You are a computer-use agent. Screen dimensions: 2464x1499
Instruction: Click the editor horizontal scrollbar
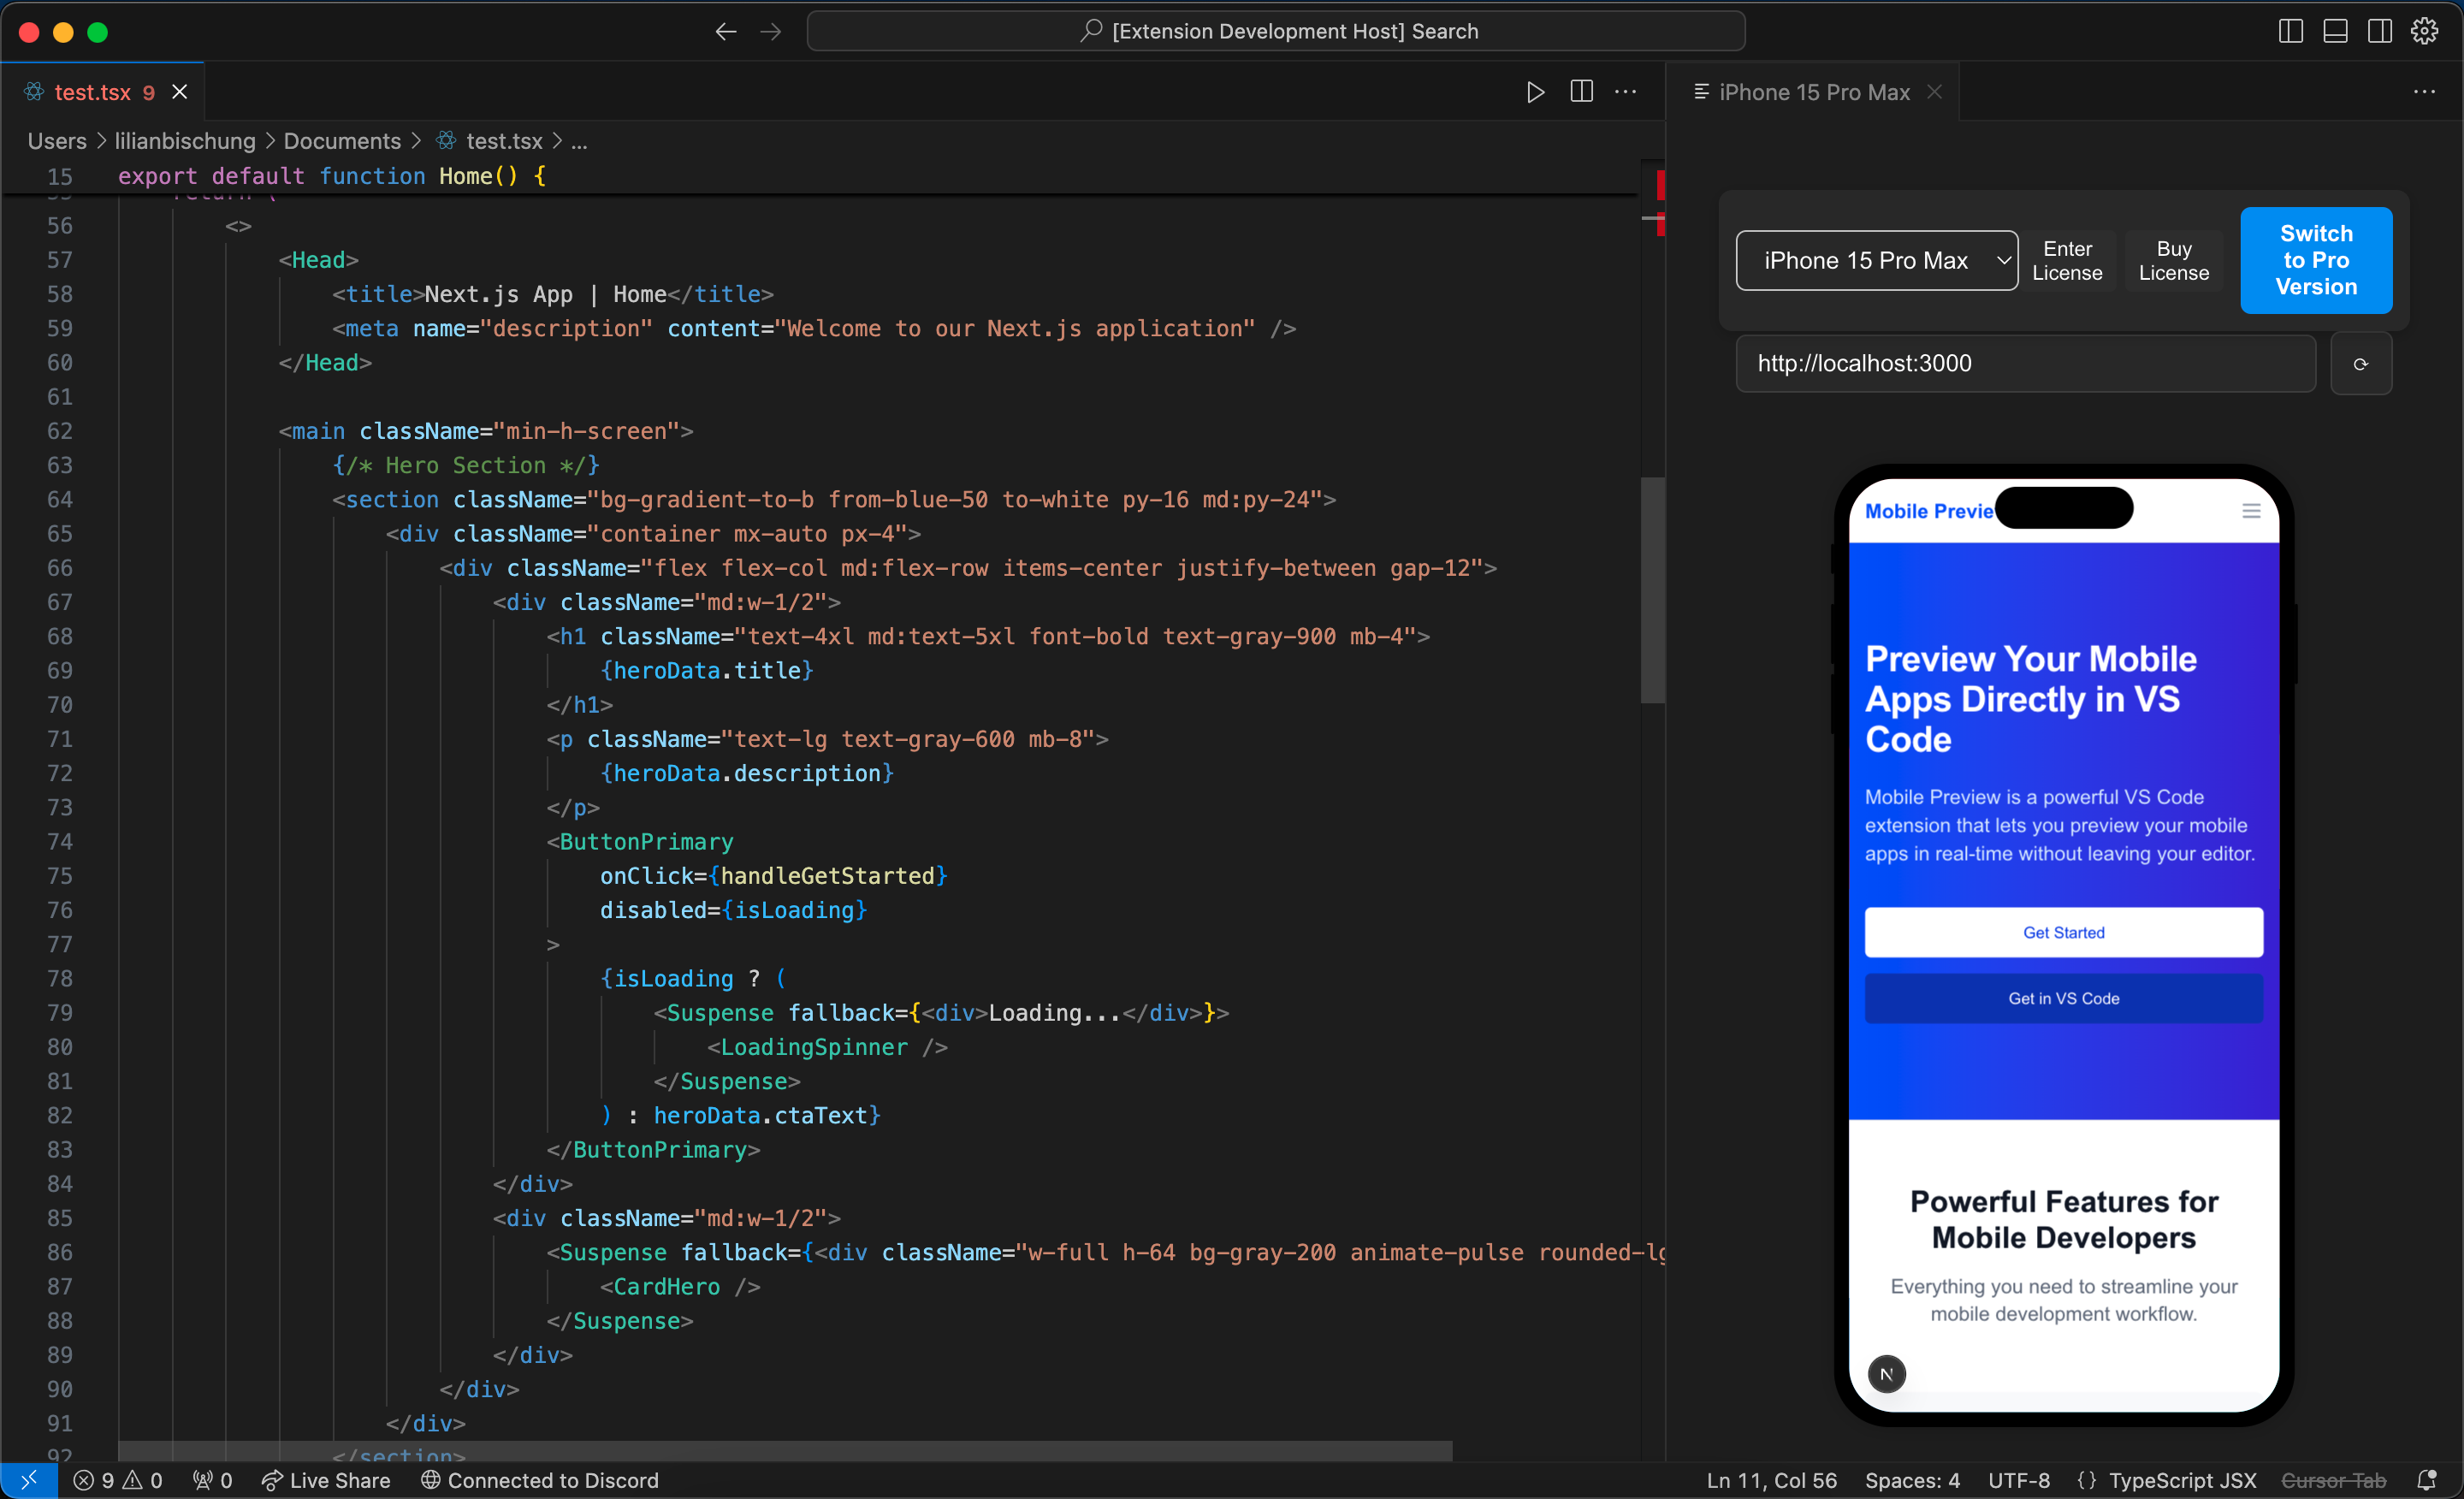[x=785, y=1451]
